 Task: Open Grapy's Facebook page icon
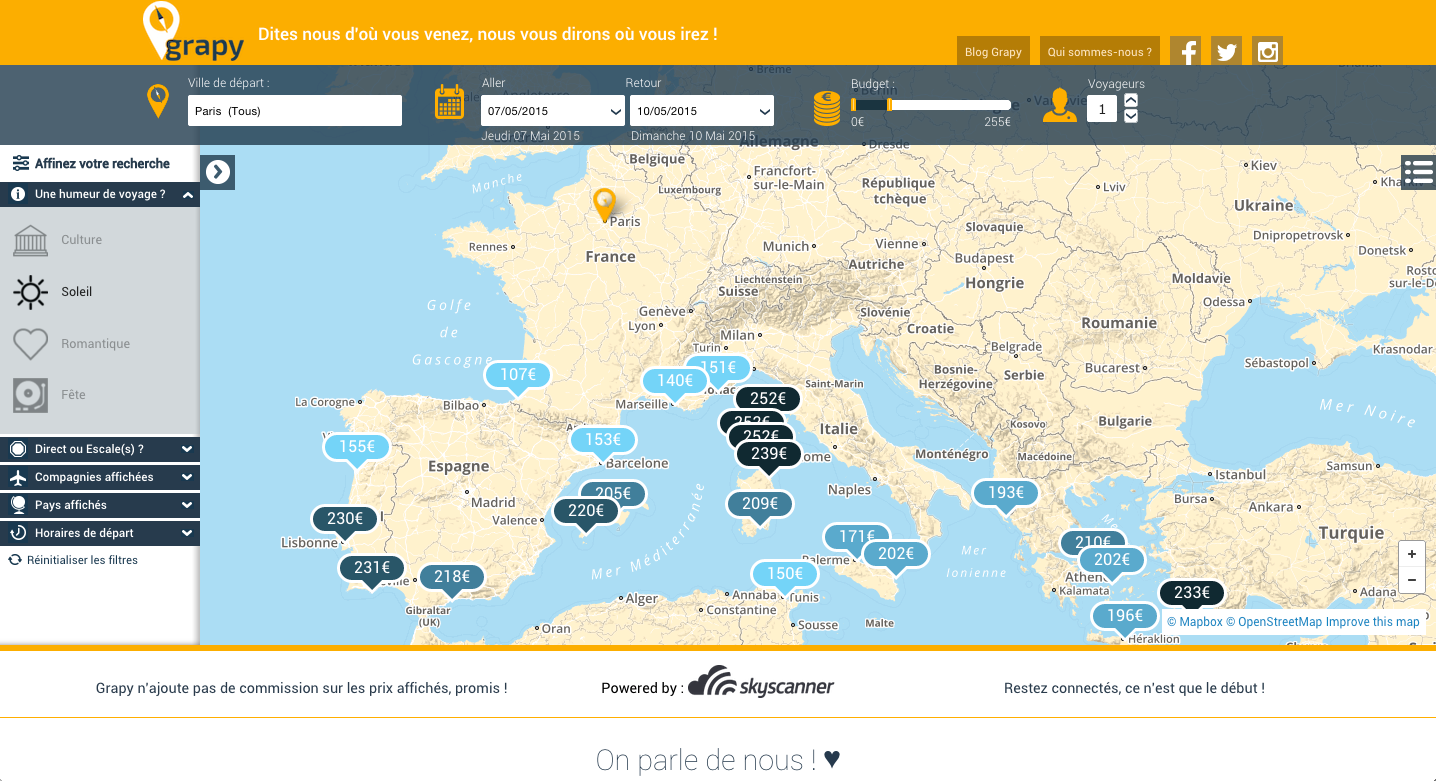click(x=1185, y=51)
